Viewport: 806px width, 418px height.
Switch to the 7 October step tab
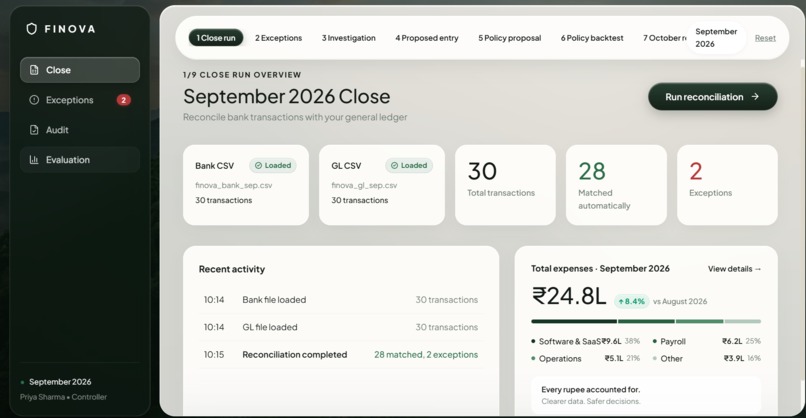(x=664, y=38)
